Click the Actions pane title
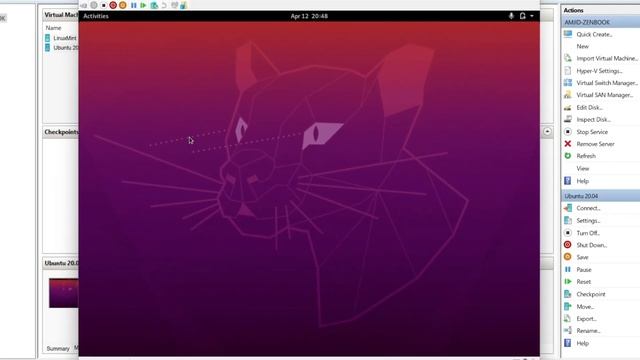Screen dimensions: 640x360 pyautogui.click(x=573, y=10)
